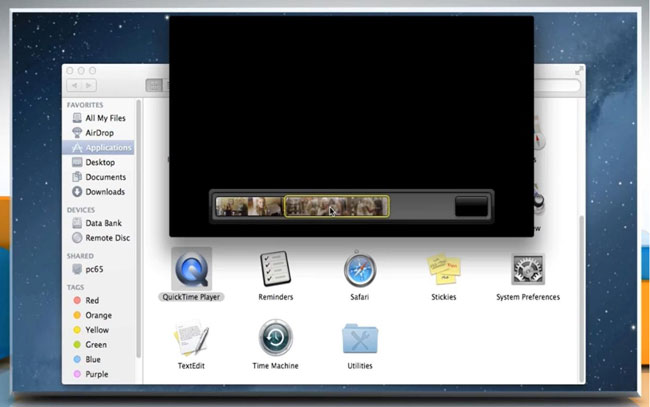
Task: Open Downloads from the Favorites list
Action: pos(99,191)
